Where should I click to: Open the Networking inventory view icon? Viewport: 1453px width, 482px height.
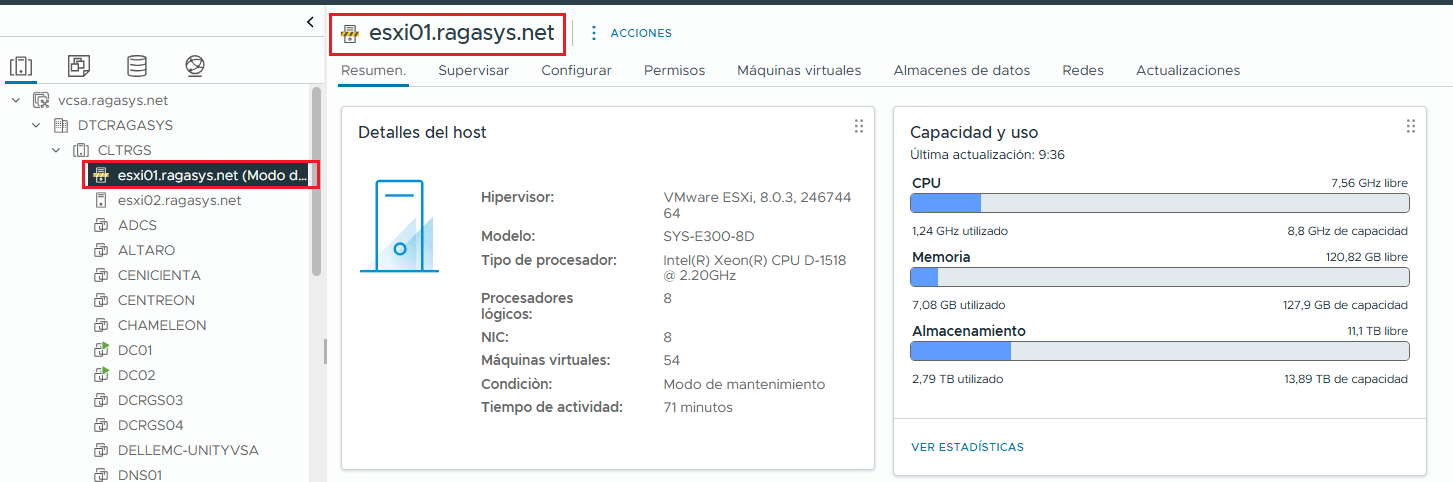click(195, 67)
